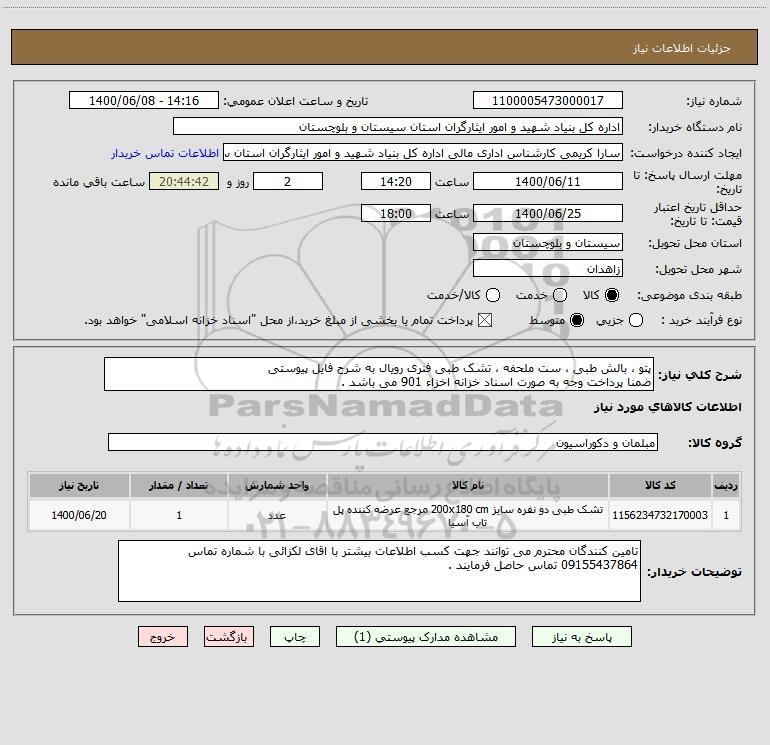Click the general need description text box
This screenshot has width=770, height=745.
379,375
